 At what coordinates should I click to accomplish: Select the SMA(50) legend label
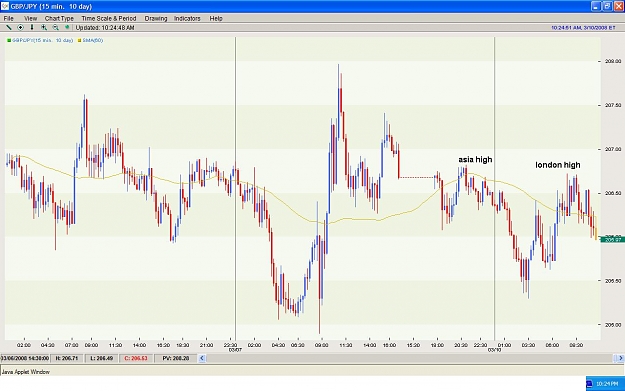93,40
